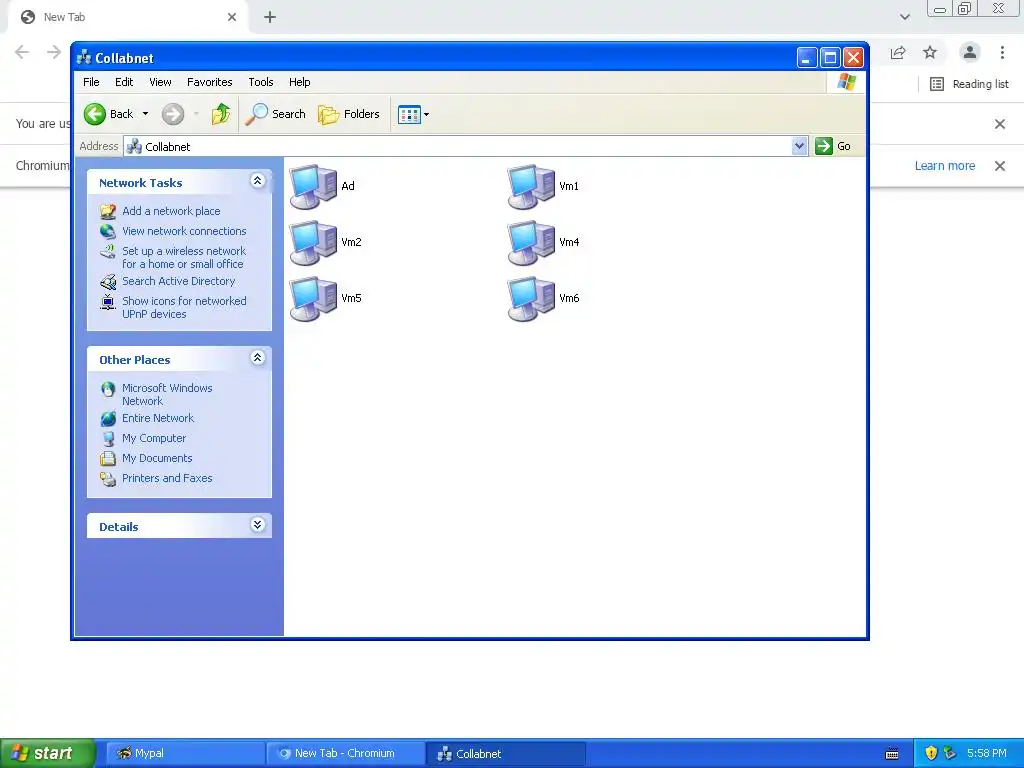
Task: Click Search Active Directory
Action: coord(178,281)
